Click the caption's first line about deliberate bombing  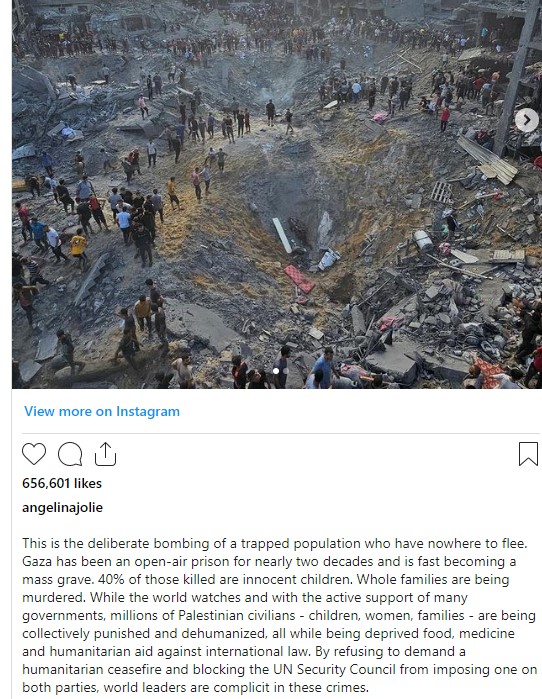click(x=275, y=543)
